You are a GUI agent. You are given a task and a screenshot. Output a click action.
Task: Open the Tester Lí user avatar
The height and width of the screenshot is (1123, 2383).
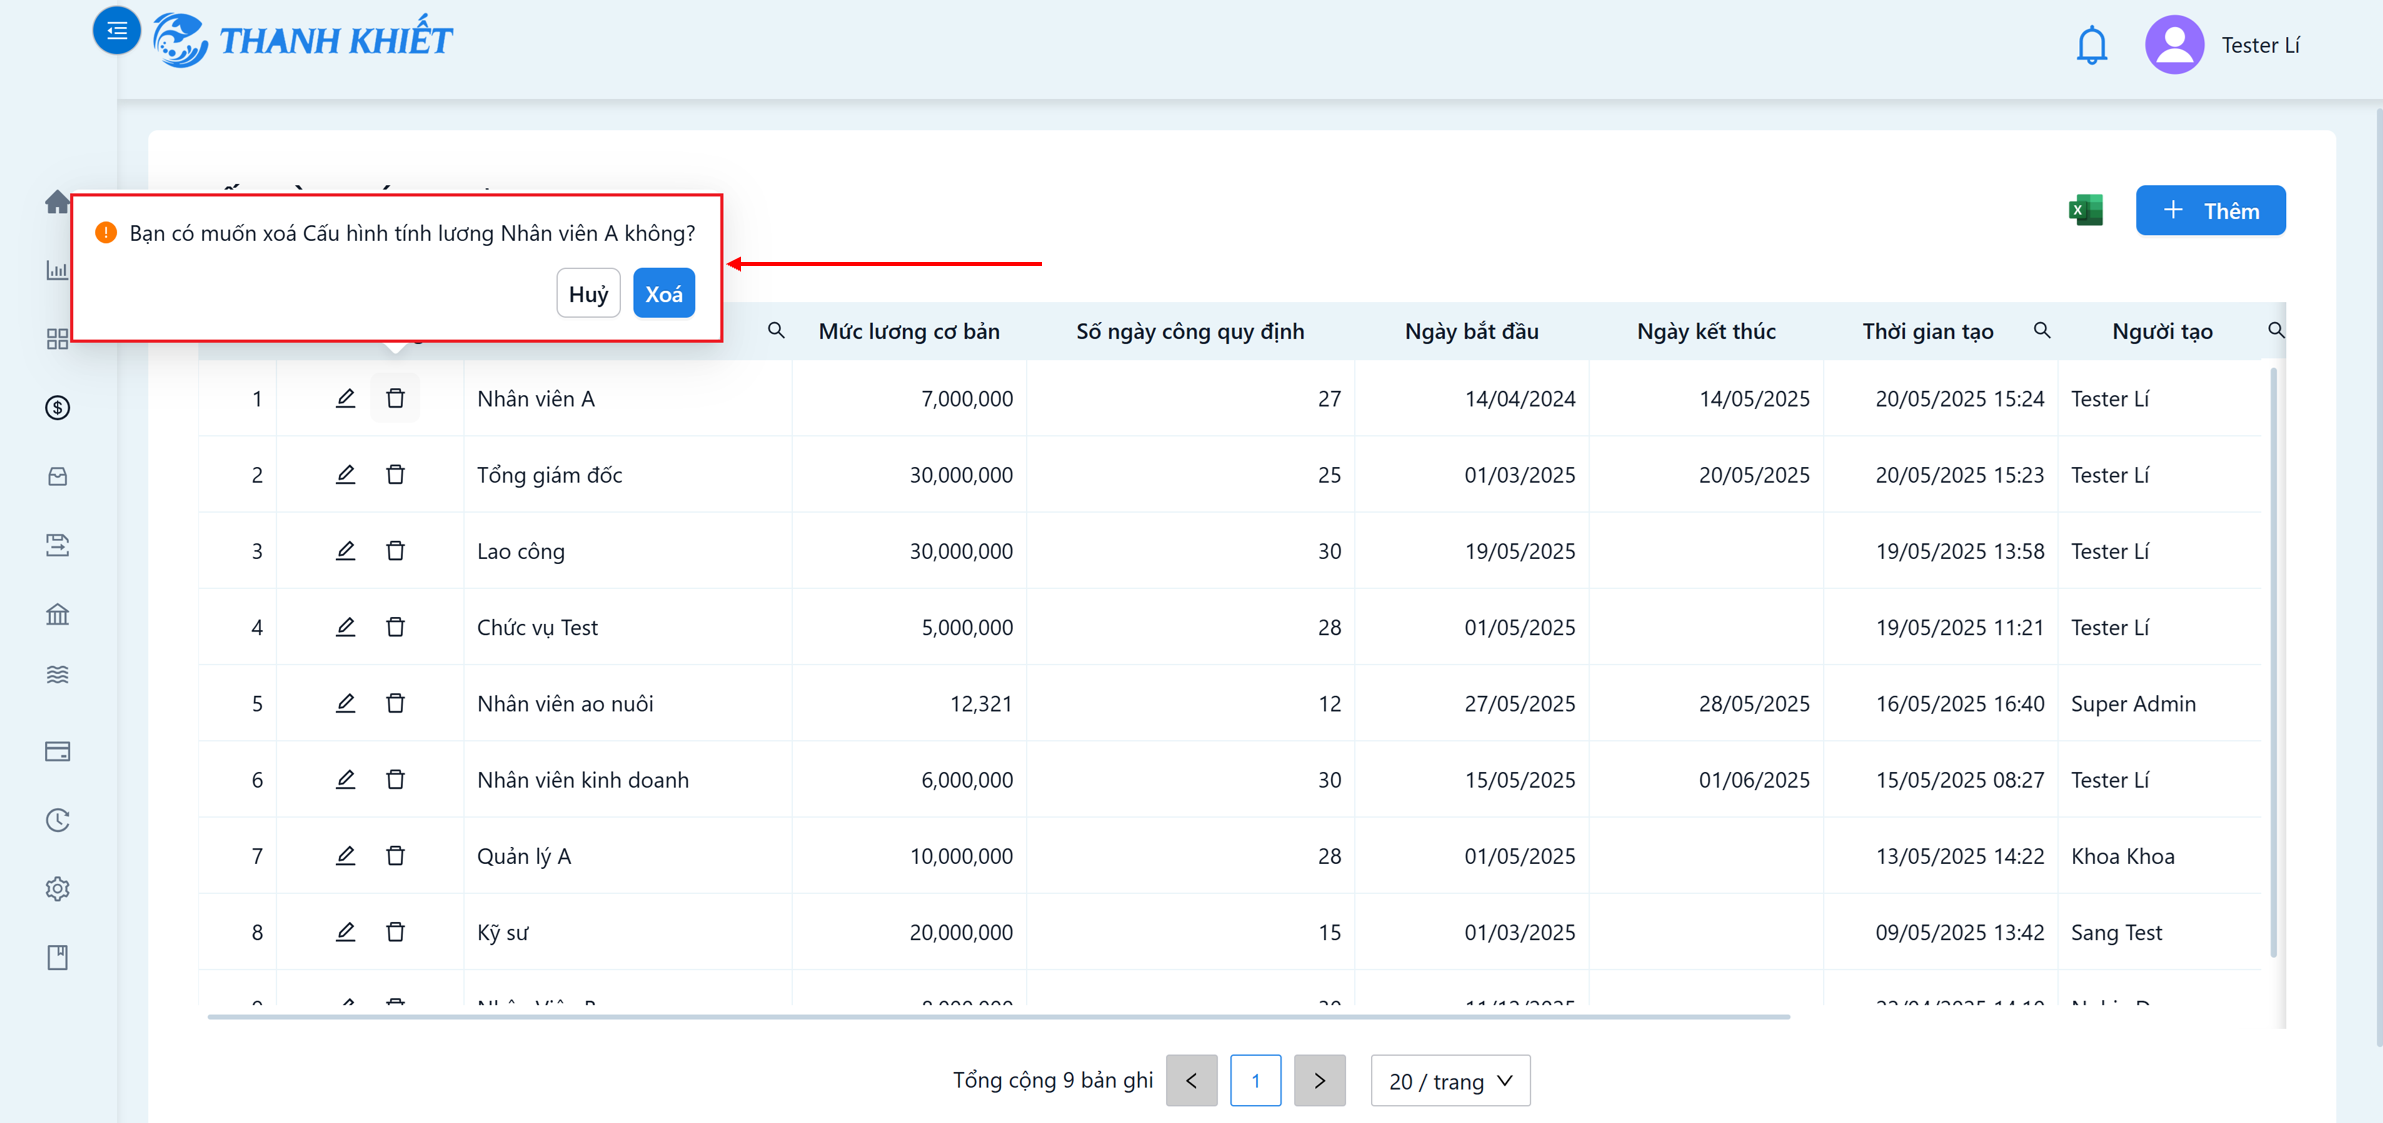(2174, 45)
